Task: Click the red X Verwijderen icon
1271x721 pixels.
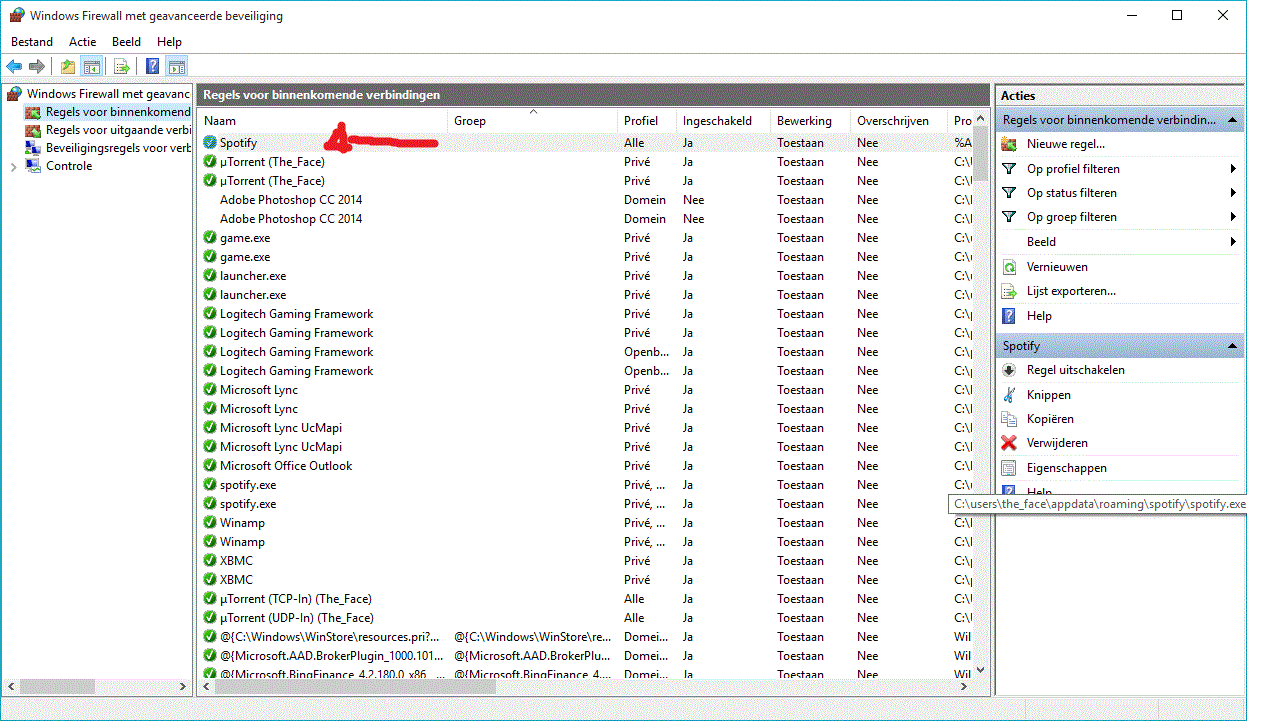Action: 1009,443
